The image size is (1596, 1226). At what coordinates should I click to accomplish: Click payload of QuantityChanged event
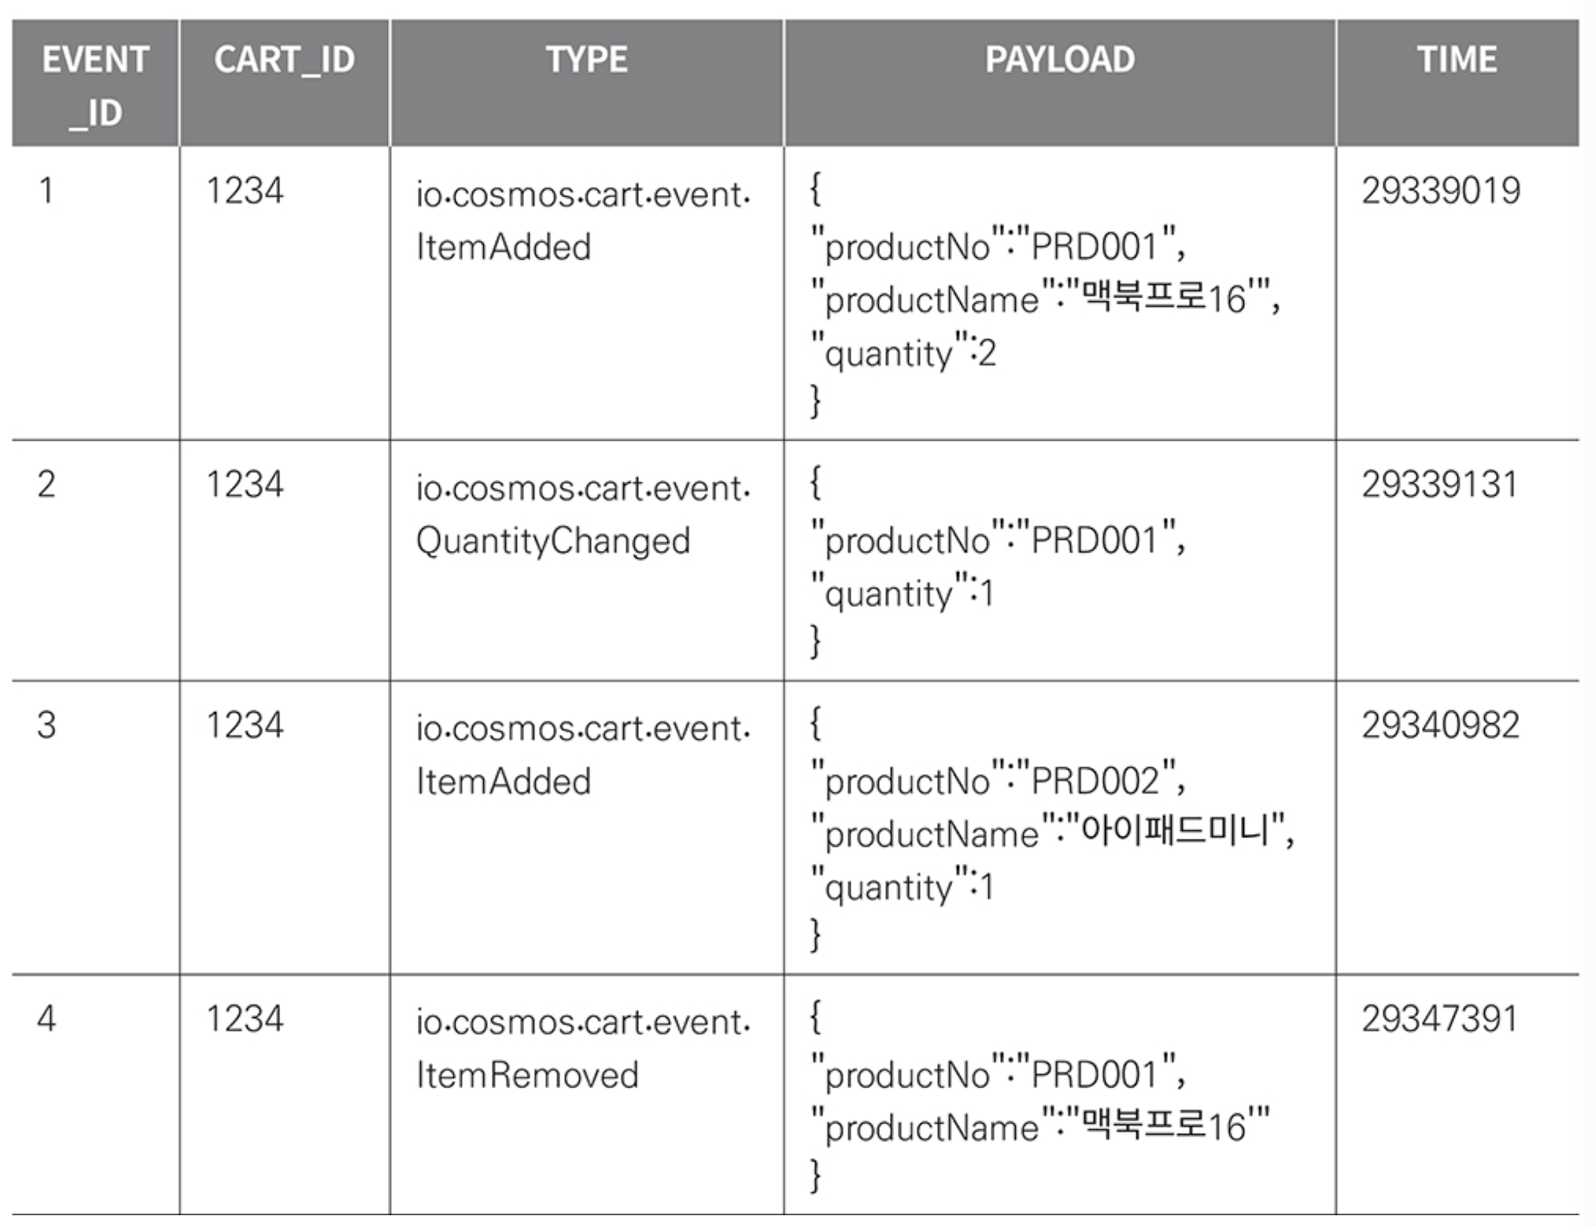[998, 567]
